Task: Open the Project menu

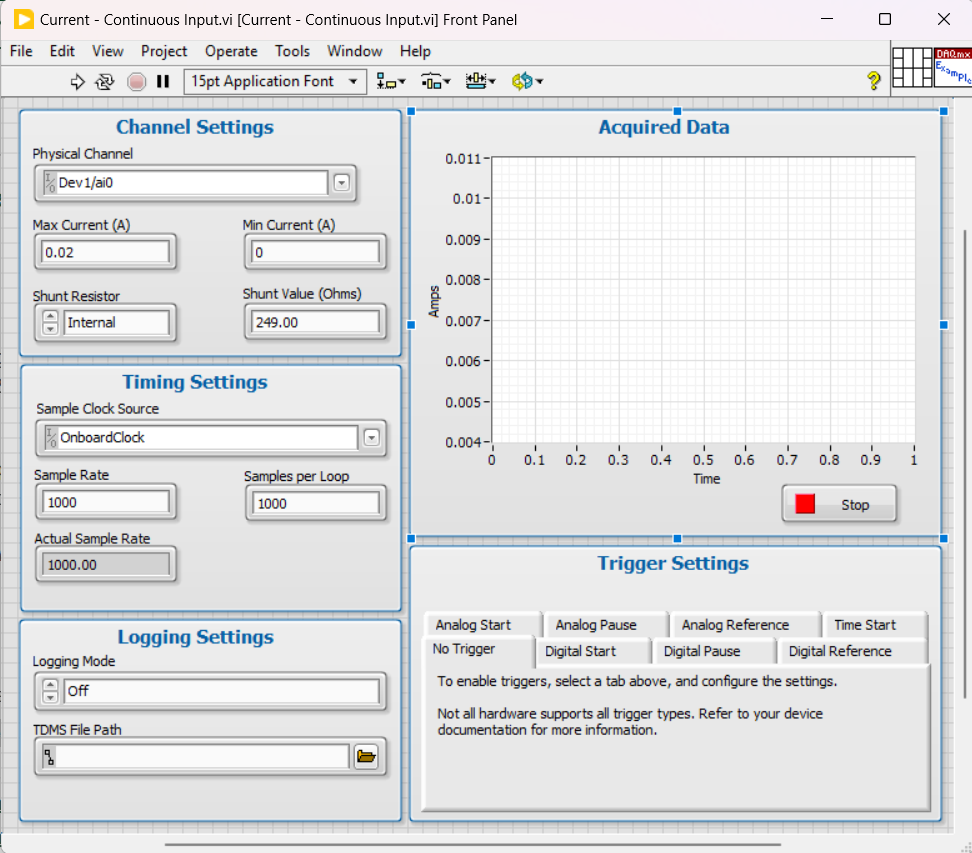Action: [x=164, y=51]
